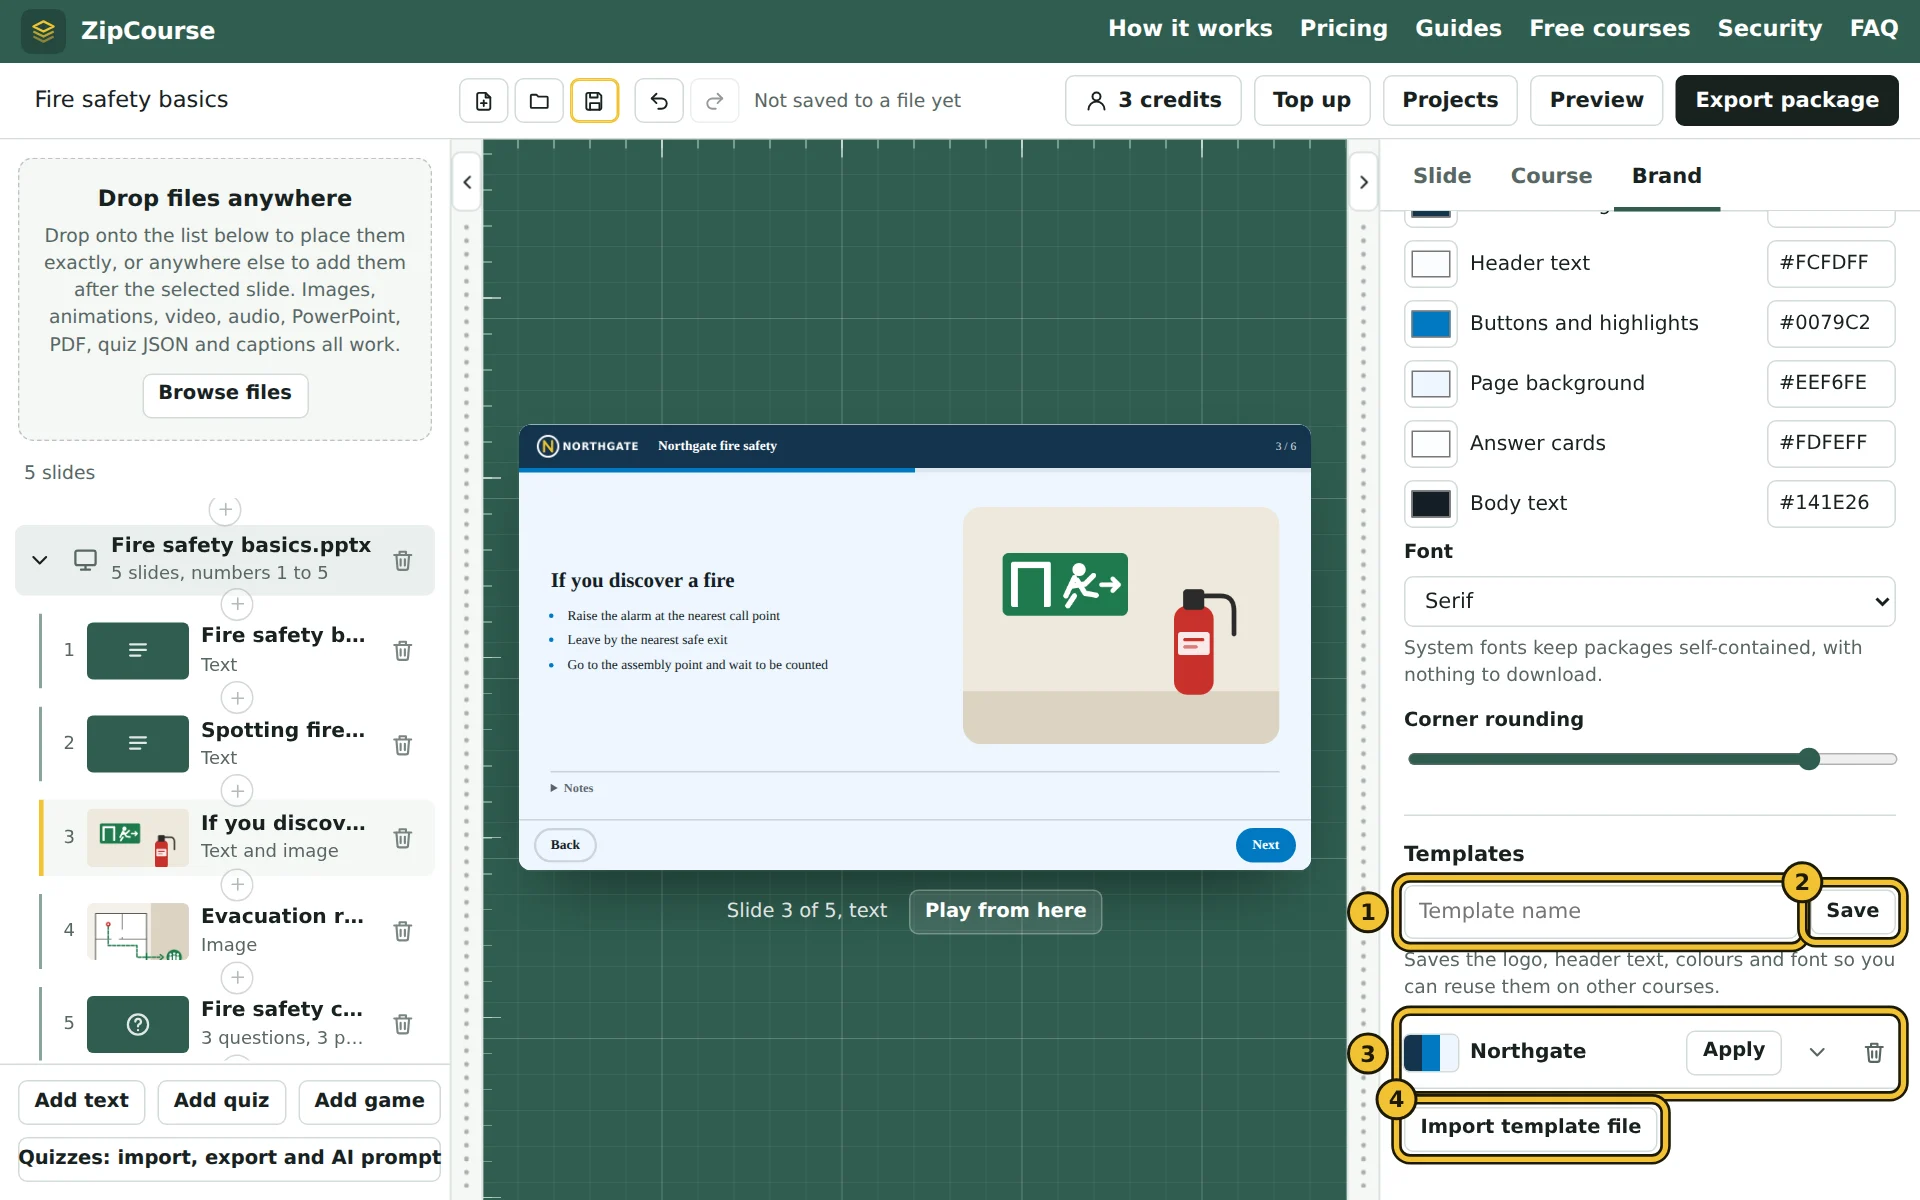Save the template with Save button

coord(1852,911)
